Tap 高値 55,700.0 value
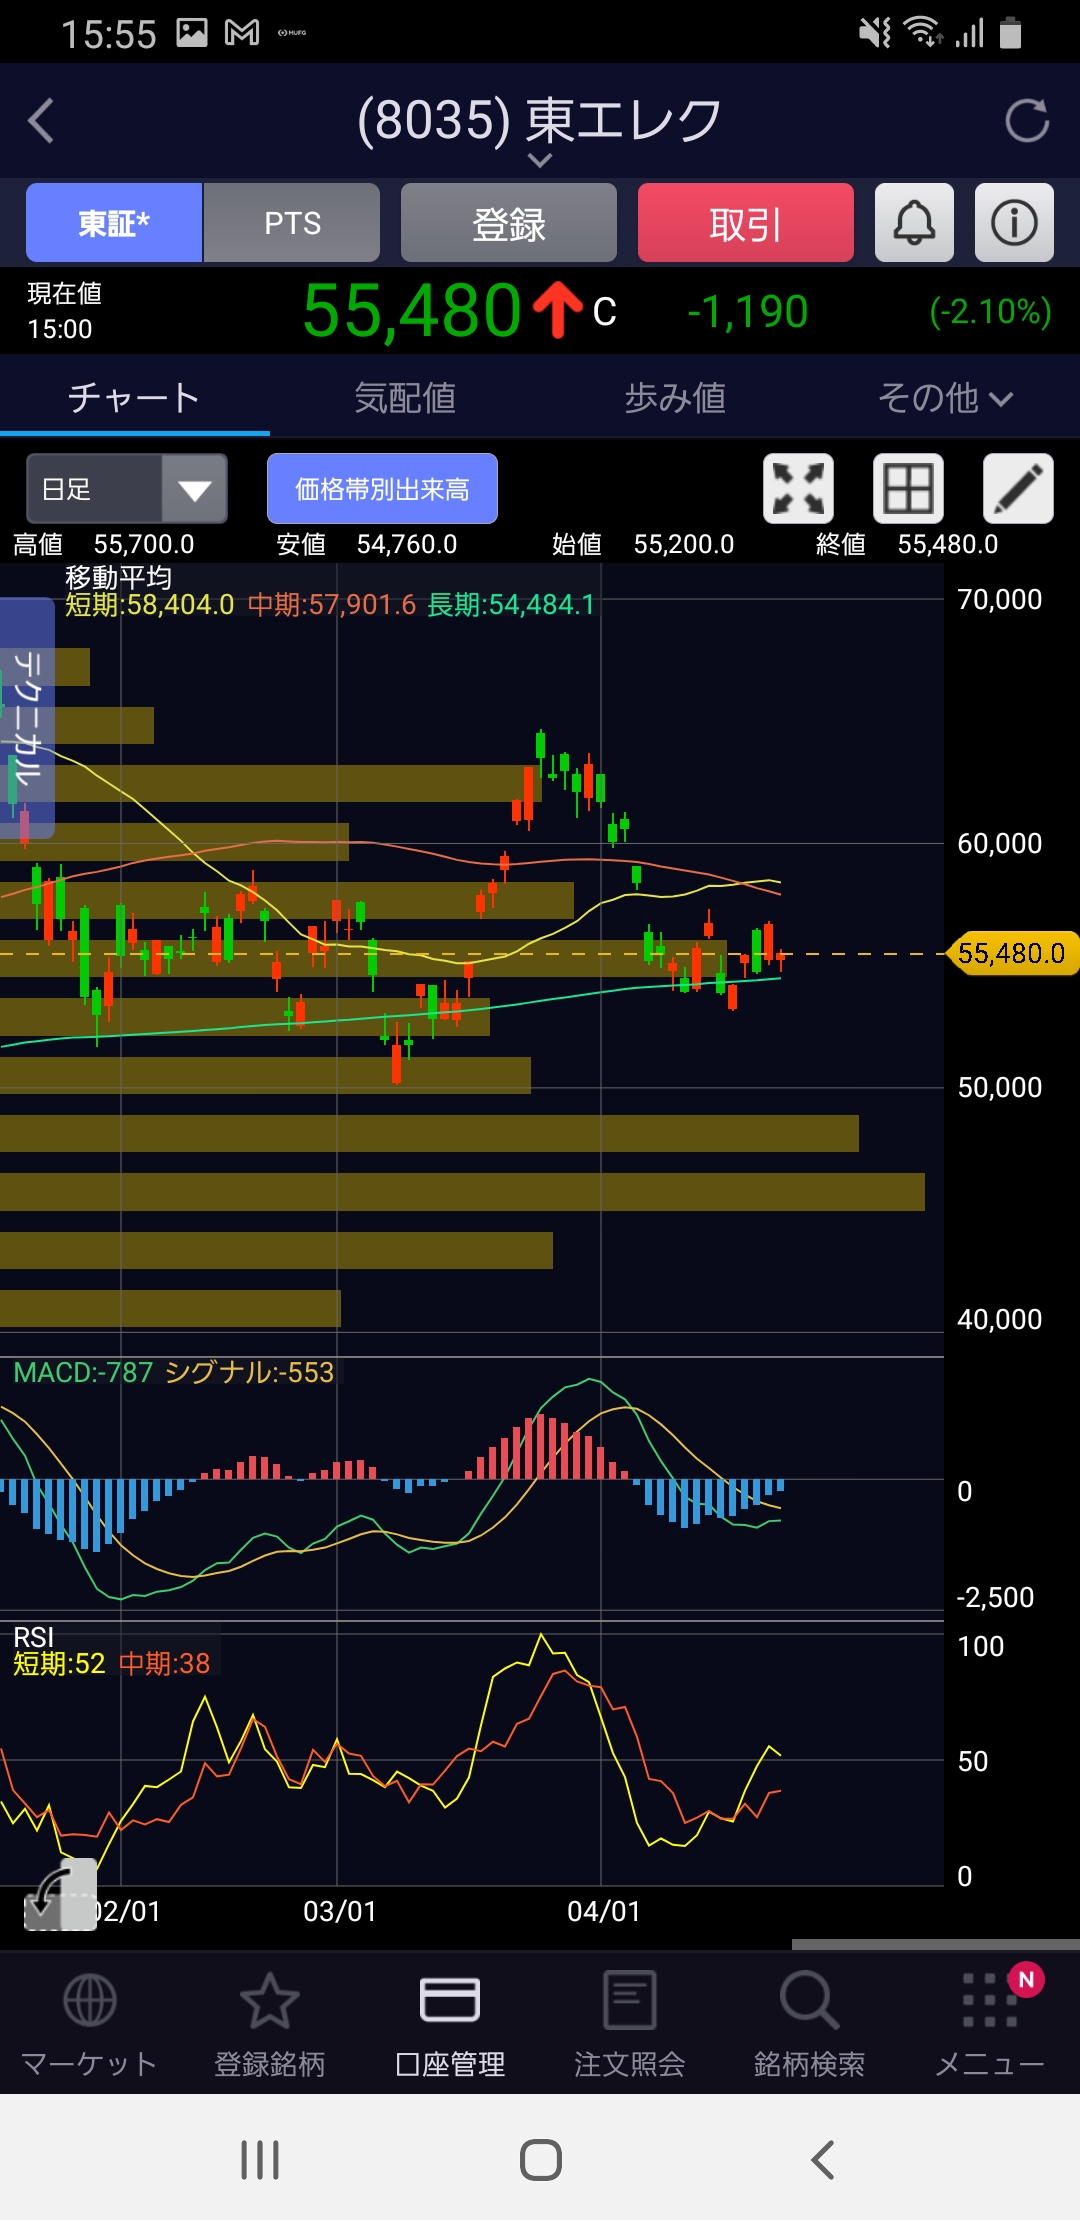The image size is (1080, 2220). point(144,544)
